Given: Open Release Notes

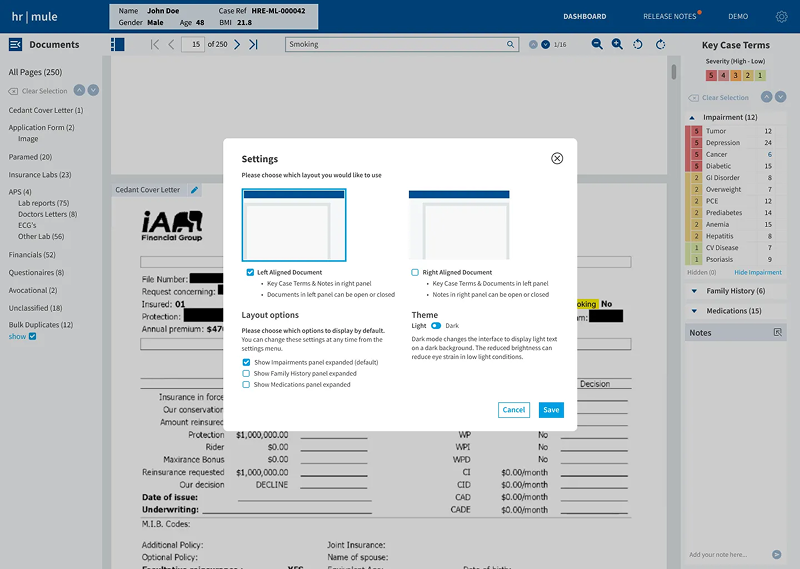Looking at the screenshot, I should (670, 17).
